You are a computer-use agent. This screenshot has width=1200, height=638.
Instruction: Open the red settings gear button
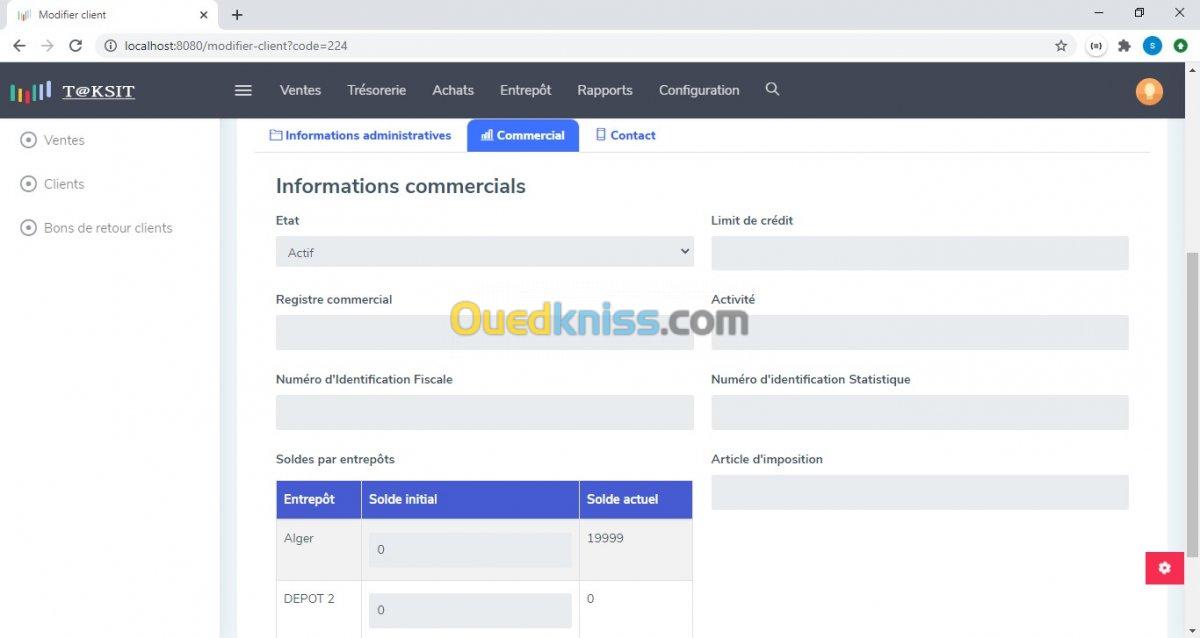[1164, 568]
